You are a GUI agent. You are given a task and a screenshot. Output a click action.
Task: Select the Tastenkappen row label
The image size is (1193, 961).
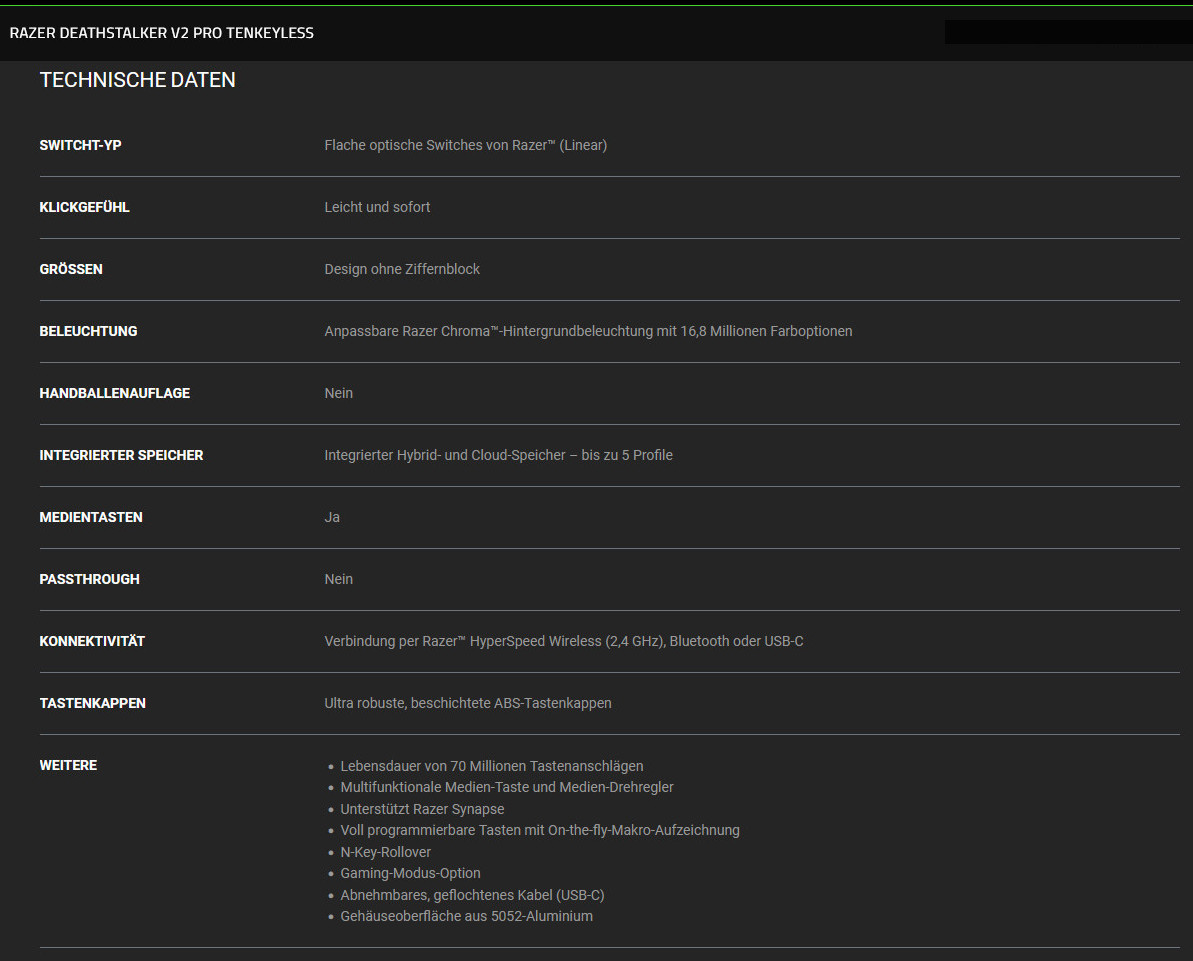coord(92,703)
